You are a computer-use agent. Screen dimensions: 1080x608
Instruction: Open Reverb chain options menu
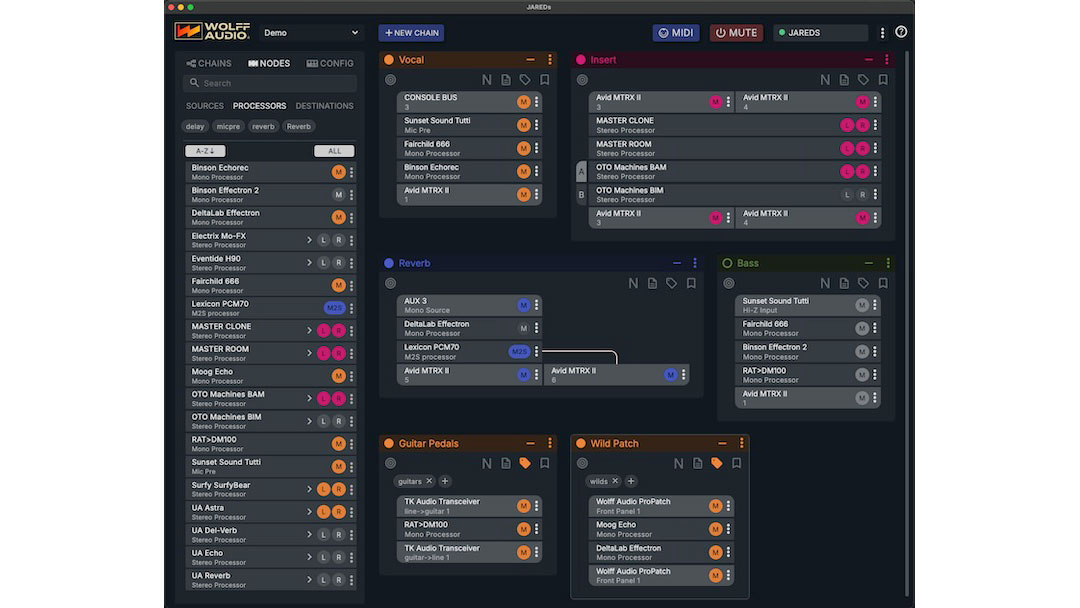coord(695,263)
